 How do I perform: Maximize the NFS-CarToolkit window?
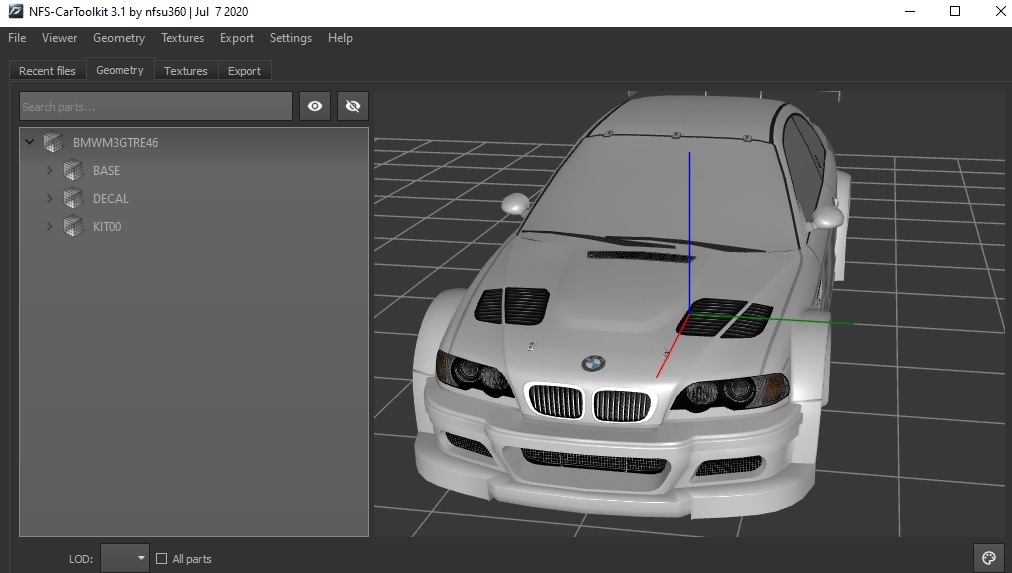[x=955, y=12]
